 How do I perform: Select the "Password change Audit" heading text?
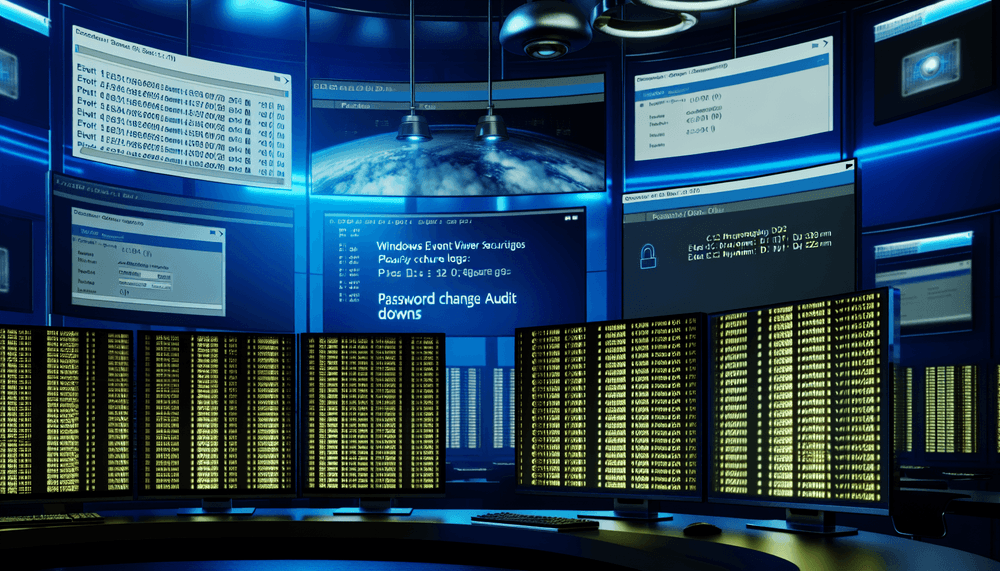[x=446, y=299]
